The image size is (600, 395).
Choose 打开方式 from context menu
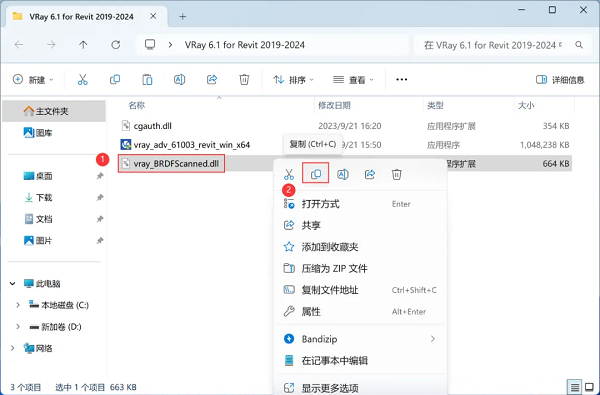click(360, 204)
